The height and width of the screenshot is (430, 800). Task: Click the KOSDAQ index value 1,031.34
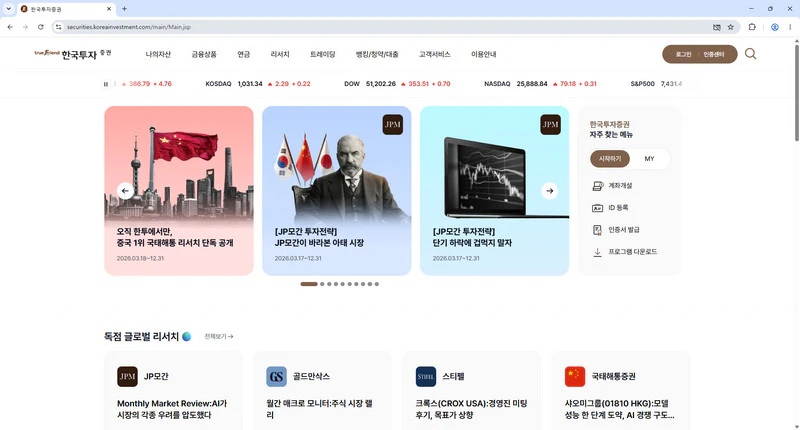tap(250, 84)
